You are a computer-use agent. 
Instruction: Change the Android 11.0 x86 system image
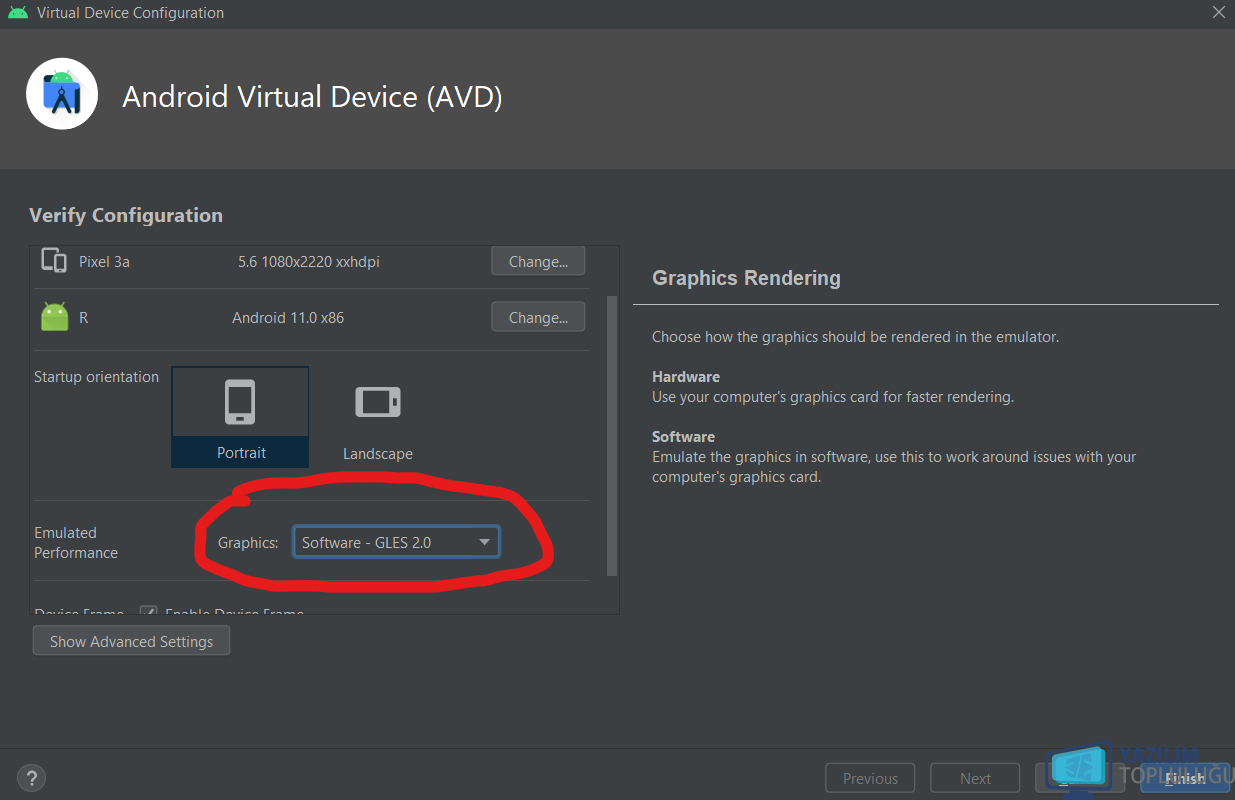click(x=538, y=317)
